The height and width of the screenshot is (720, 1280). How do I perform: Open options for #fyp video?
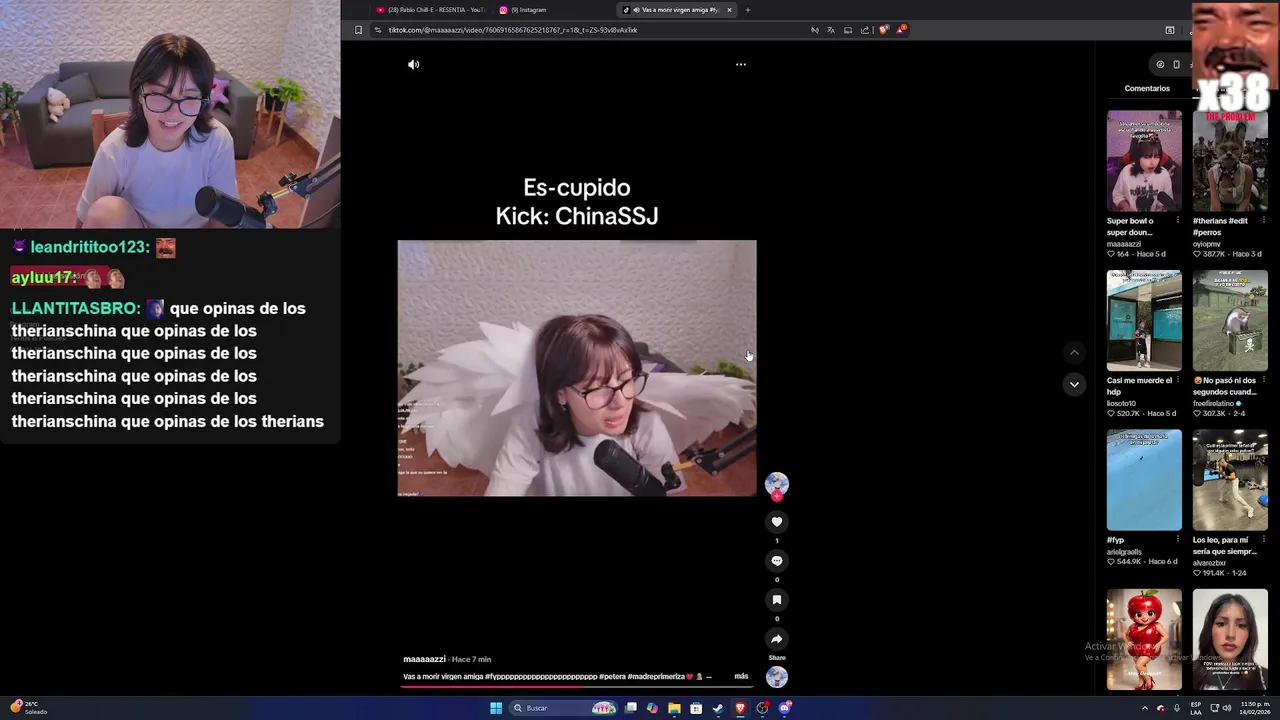[1177, 540]
